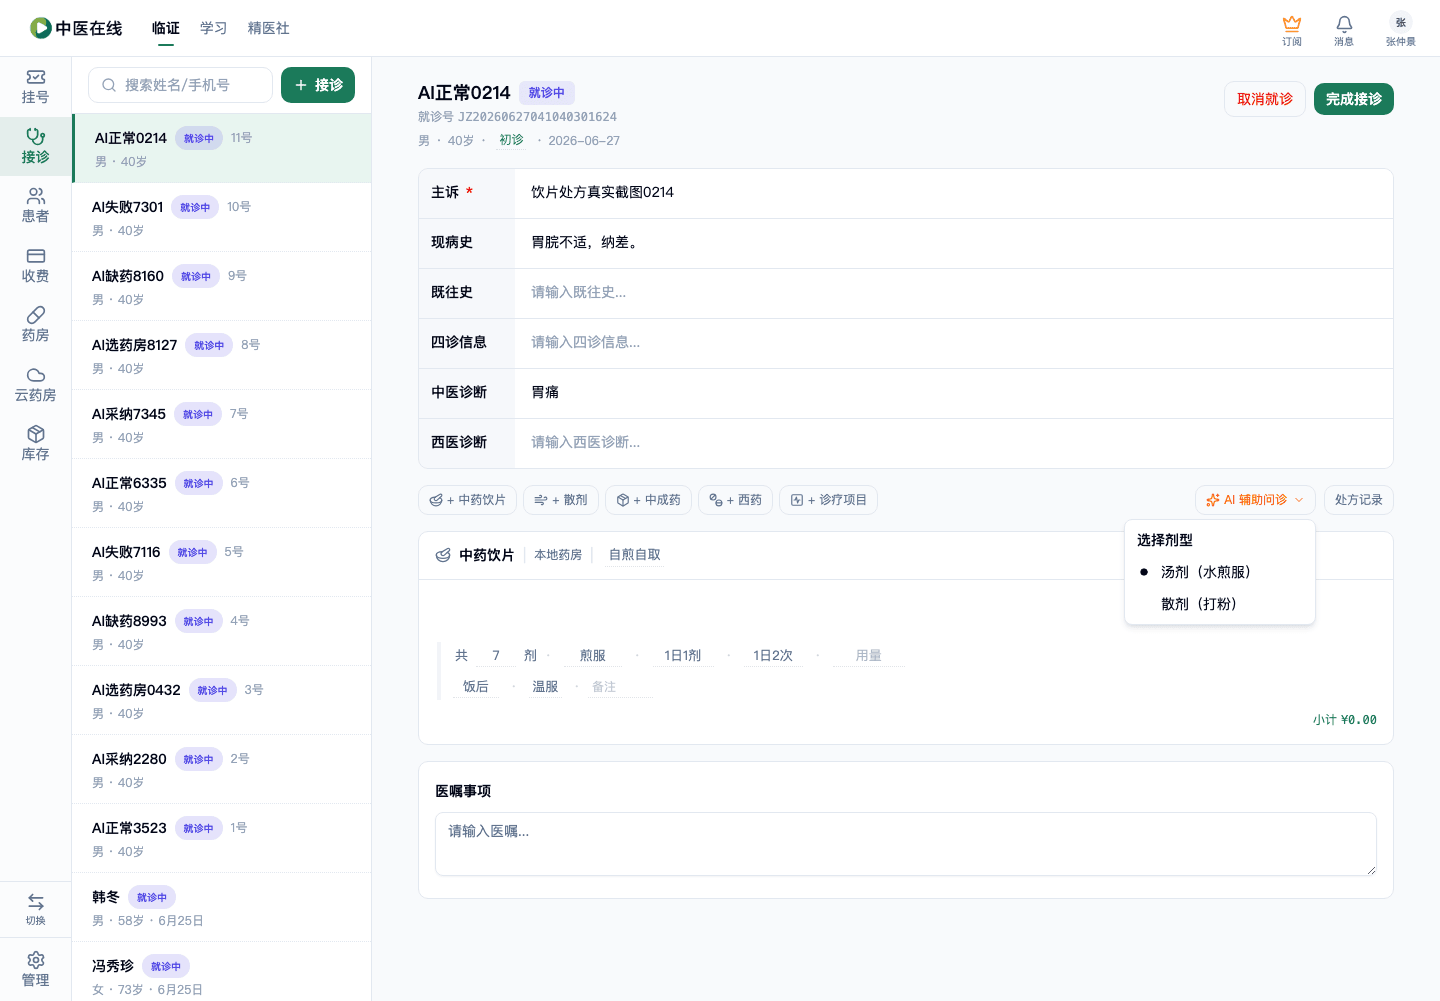The width and height of the screenshot is (1440, 1001).
Task: Click the 西医诊断 input field
Action: [954, 443]
